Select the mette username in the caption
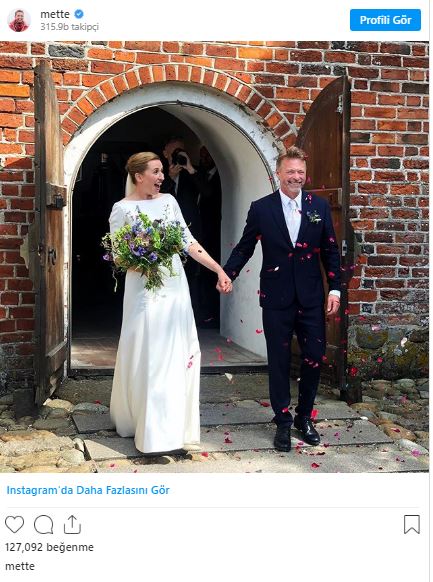The image size is (433, 582). 20,566
